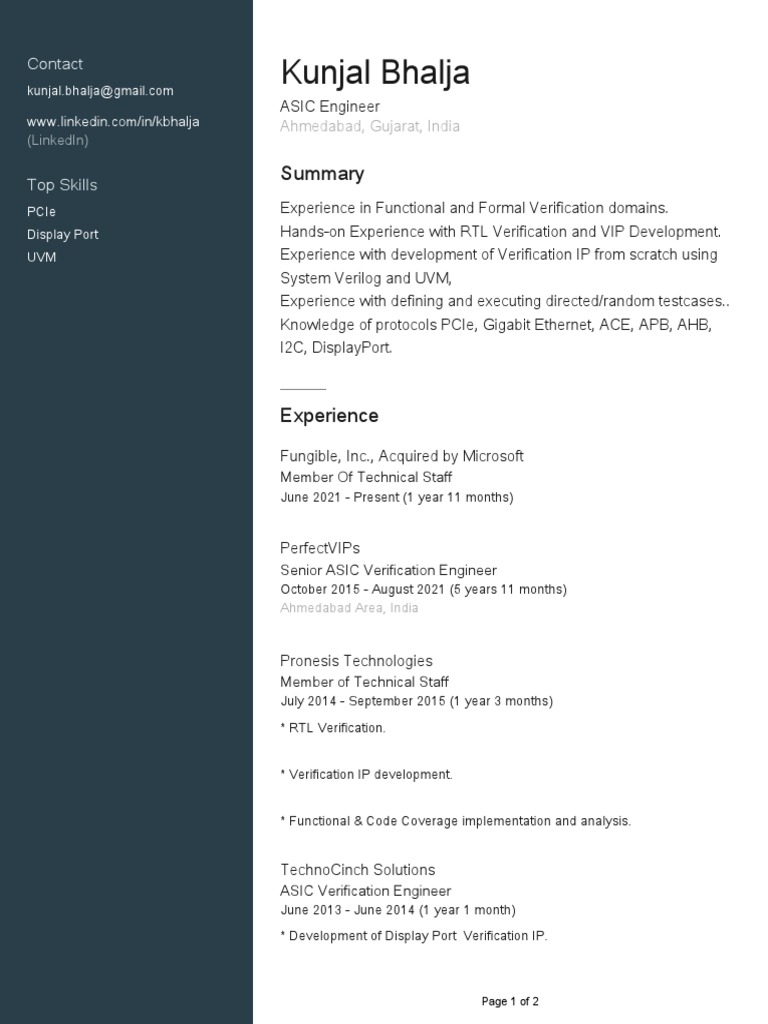Image resolution: width=768 pixels, height=1024 pixels.
Task: Click the Pronesis Technologies company name
Action: (x=357, y=661)
